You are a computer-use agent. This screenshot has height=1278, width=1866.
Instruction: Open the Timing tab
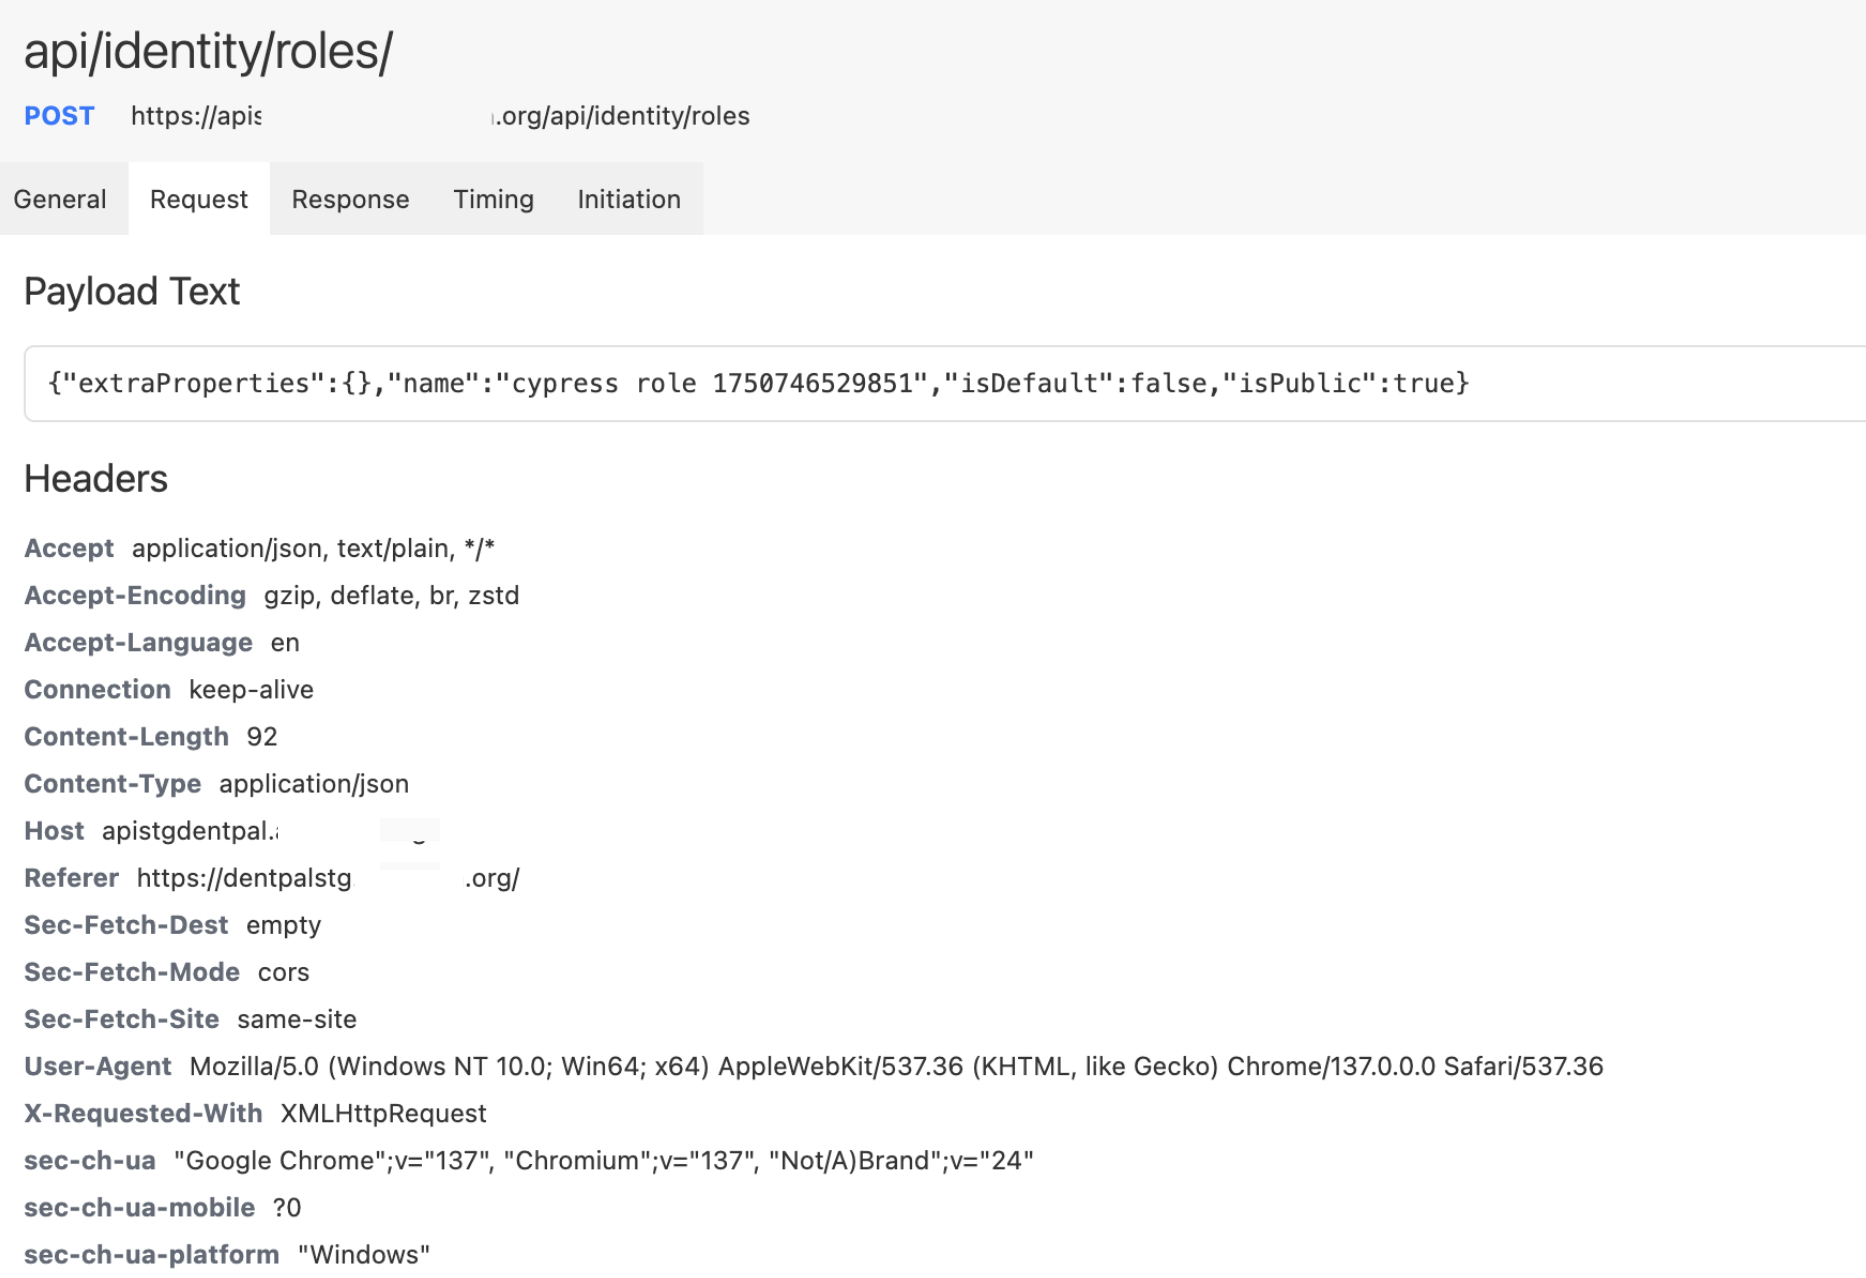coord(493,199)
